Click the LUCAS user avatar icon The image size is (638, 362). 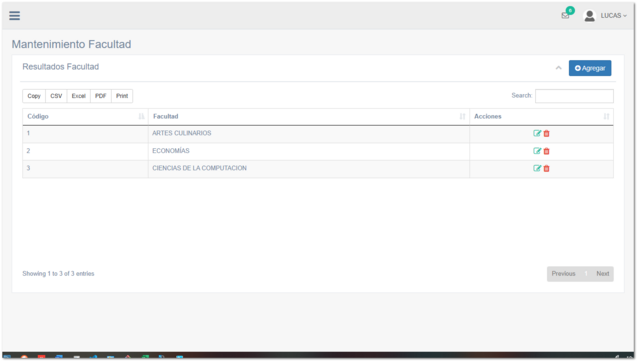click(589, 15)
